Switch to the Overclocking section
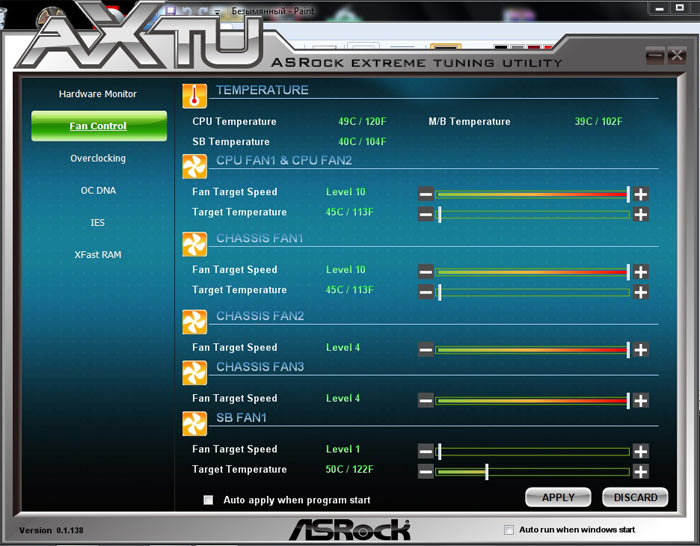The image size is (700, 546). tap(98, 158)
